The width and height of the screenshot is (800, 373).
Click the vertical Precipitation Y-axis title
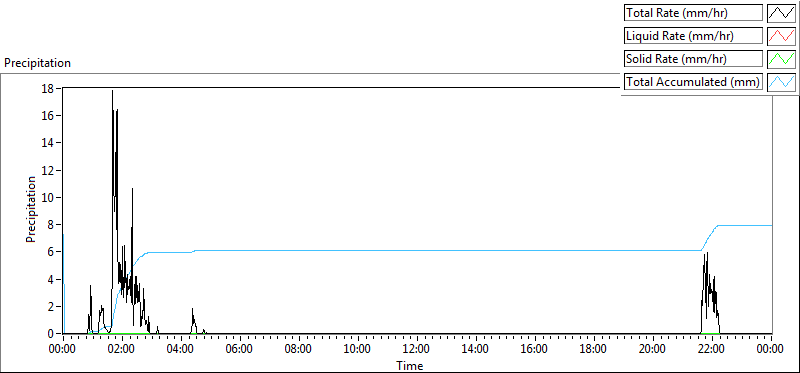(31, 209)
